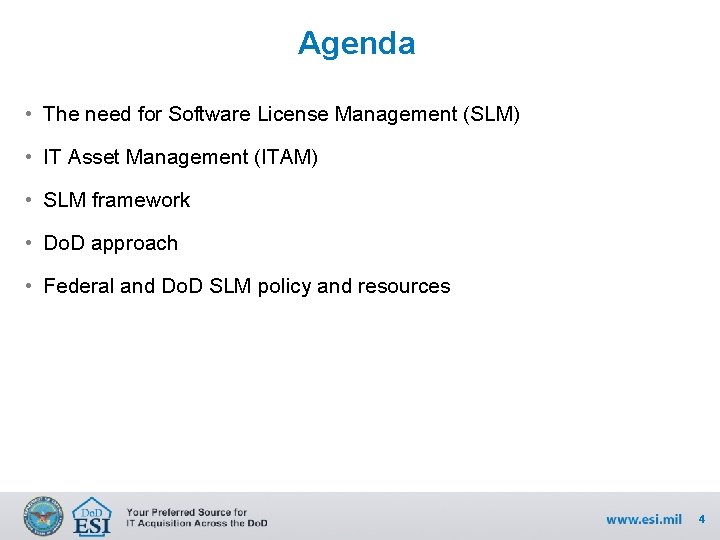This screenshot has width=720, height=540.
Task: Click 'IT Acquisition Across the DoD' footer text
Action: coord(197,523)
